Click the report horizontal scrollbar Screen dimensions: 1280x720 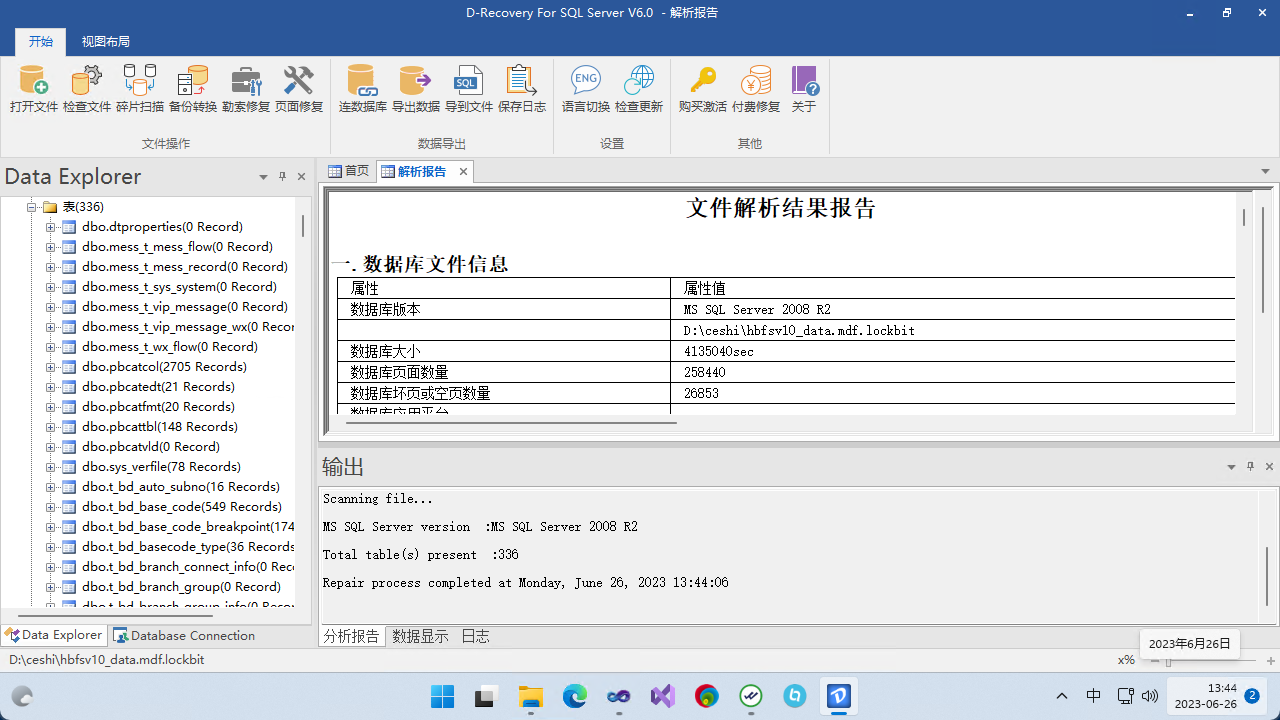click(x=511, y=422)
